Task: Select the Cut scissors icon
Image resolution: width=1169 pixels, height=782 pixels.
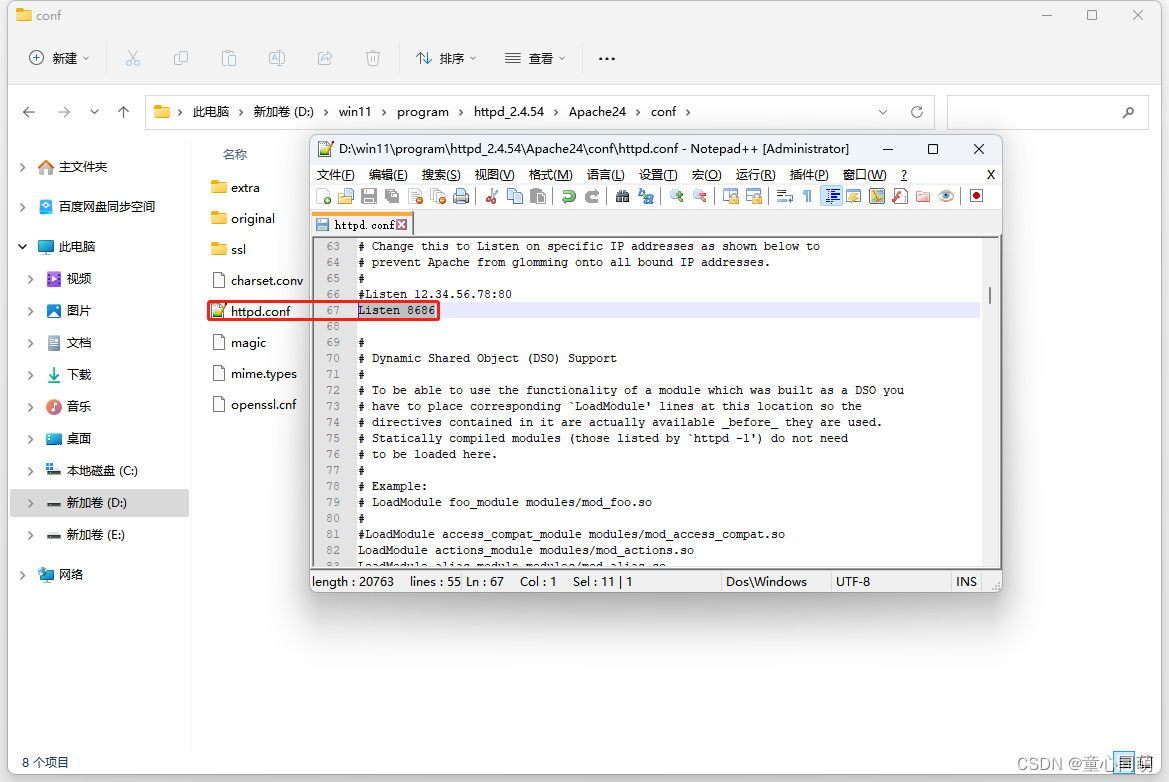Action: point(490,195)
